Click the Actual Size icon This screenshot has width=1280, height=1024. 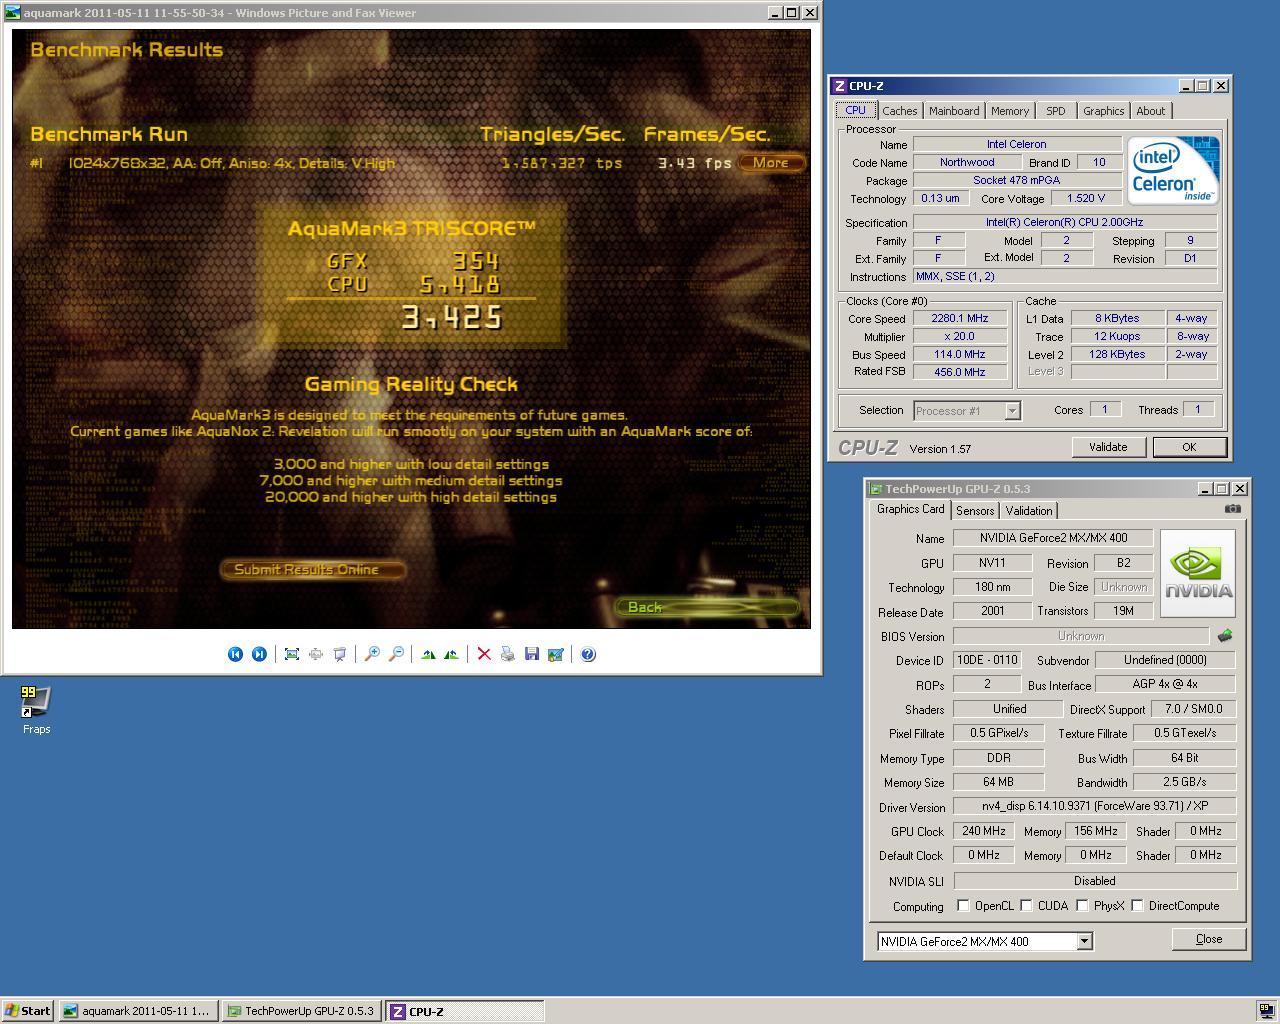(x=316, y=654)
